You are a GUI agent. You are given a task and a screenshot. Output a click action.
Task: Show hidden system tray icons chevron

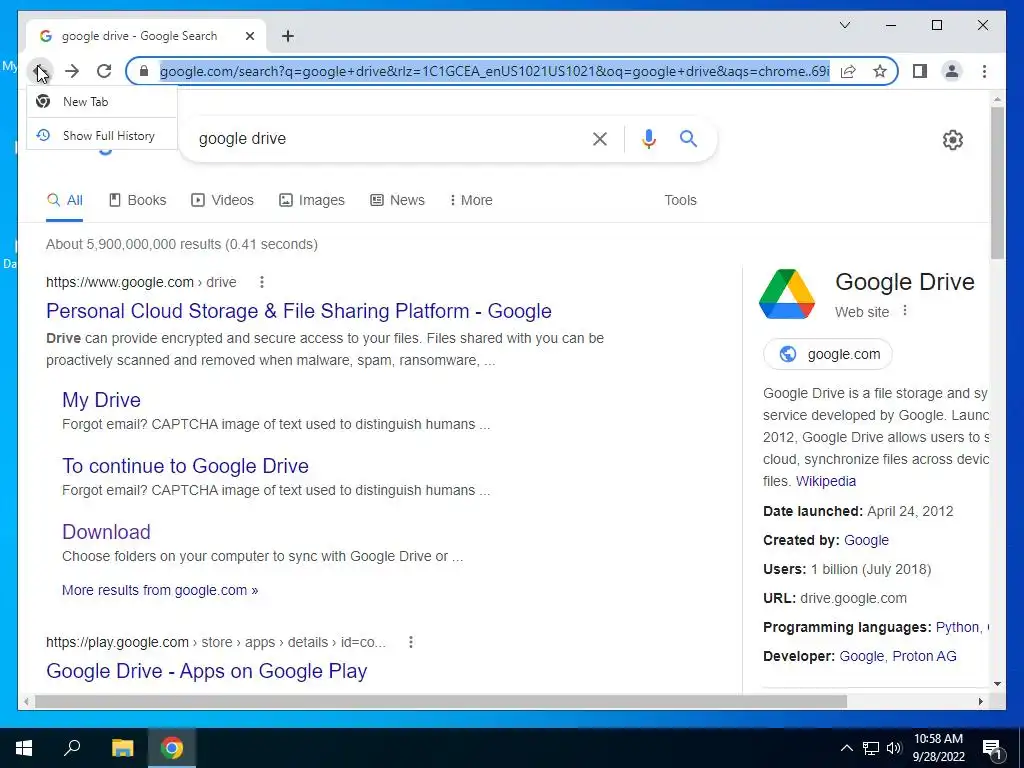click(846, 748)
